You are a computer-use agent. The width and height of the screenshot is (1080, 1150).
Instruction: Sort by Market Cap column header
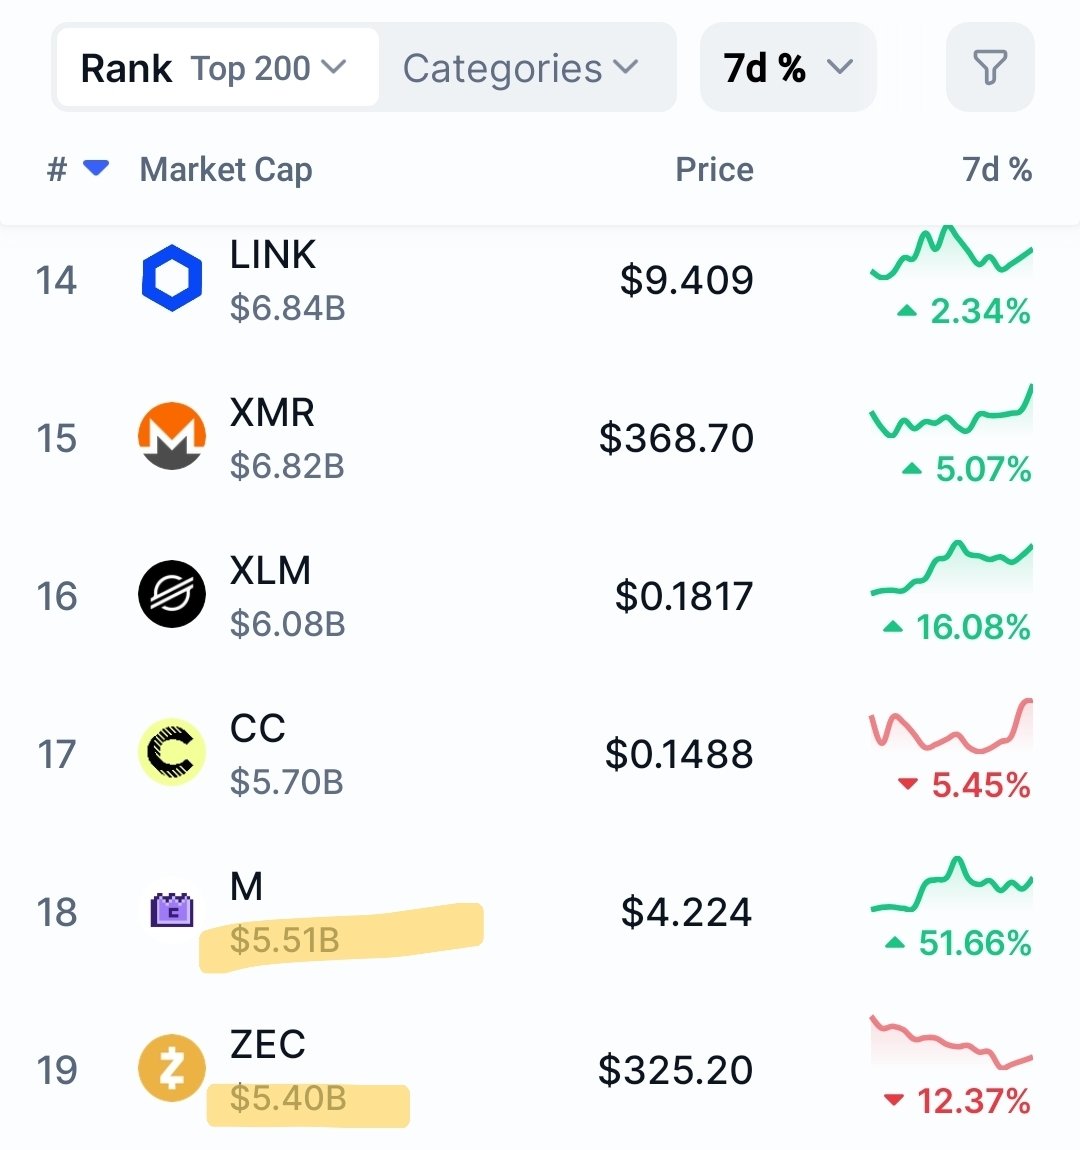pos(226,169)
